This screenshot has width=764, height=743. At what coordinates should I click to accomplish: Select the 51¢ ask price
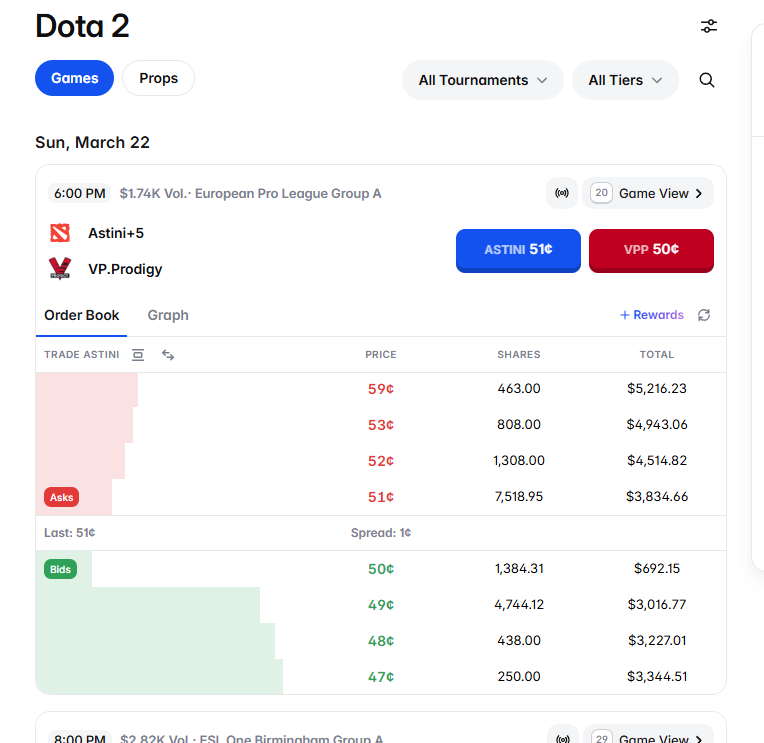coord(381,497)
